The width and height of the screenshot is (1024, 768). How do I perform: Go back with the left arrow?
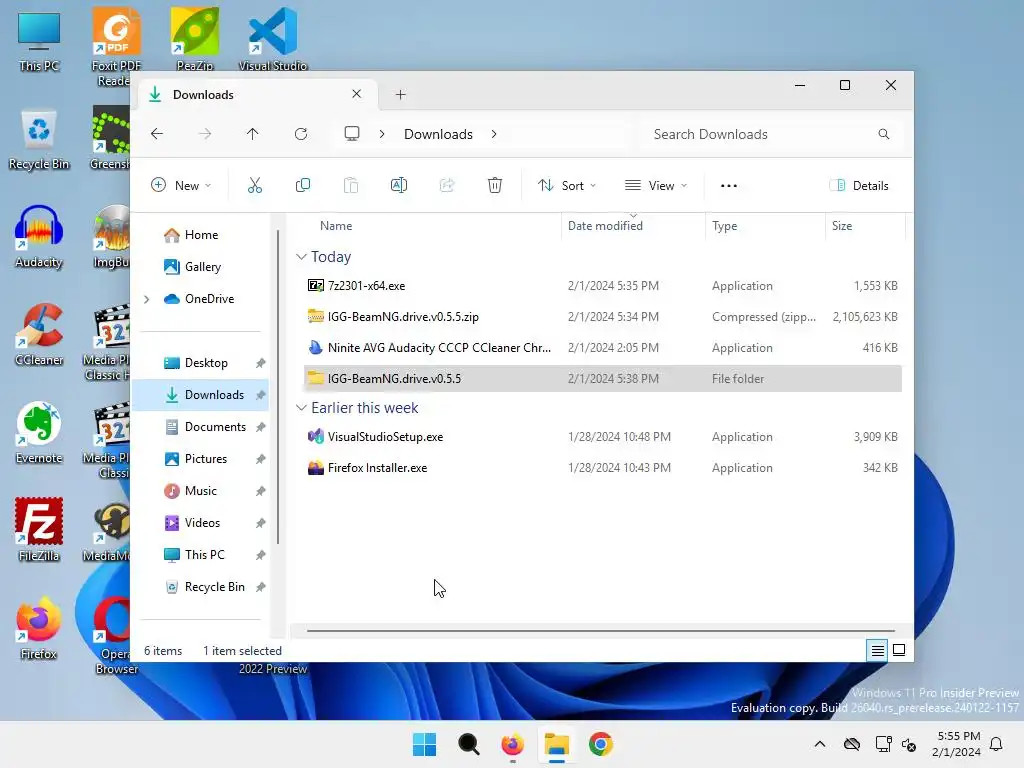point(157,134)
